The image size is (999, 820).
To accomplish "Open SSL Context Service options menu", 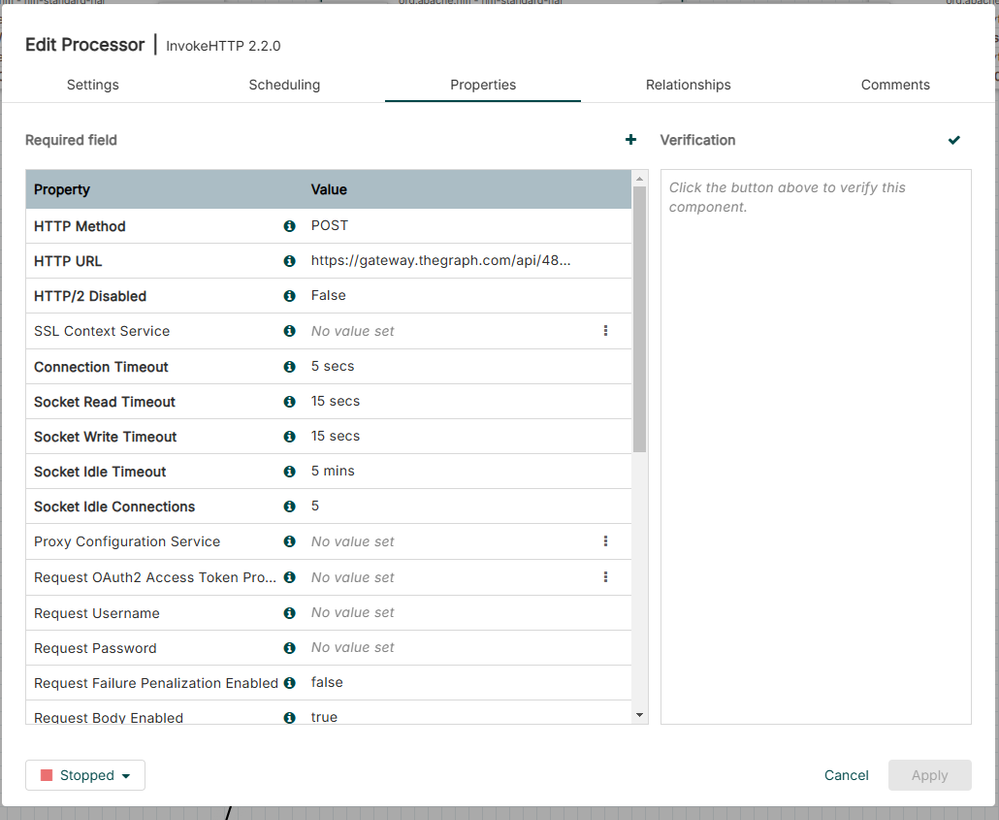I will pos(605,331).
